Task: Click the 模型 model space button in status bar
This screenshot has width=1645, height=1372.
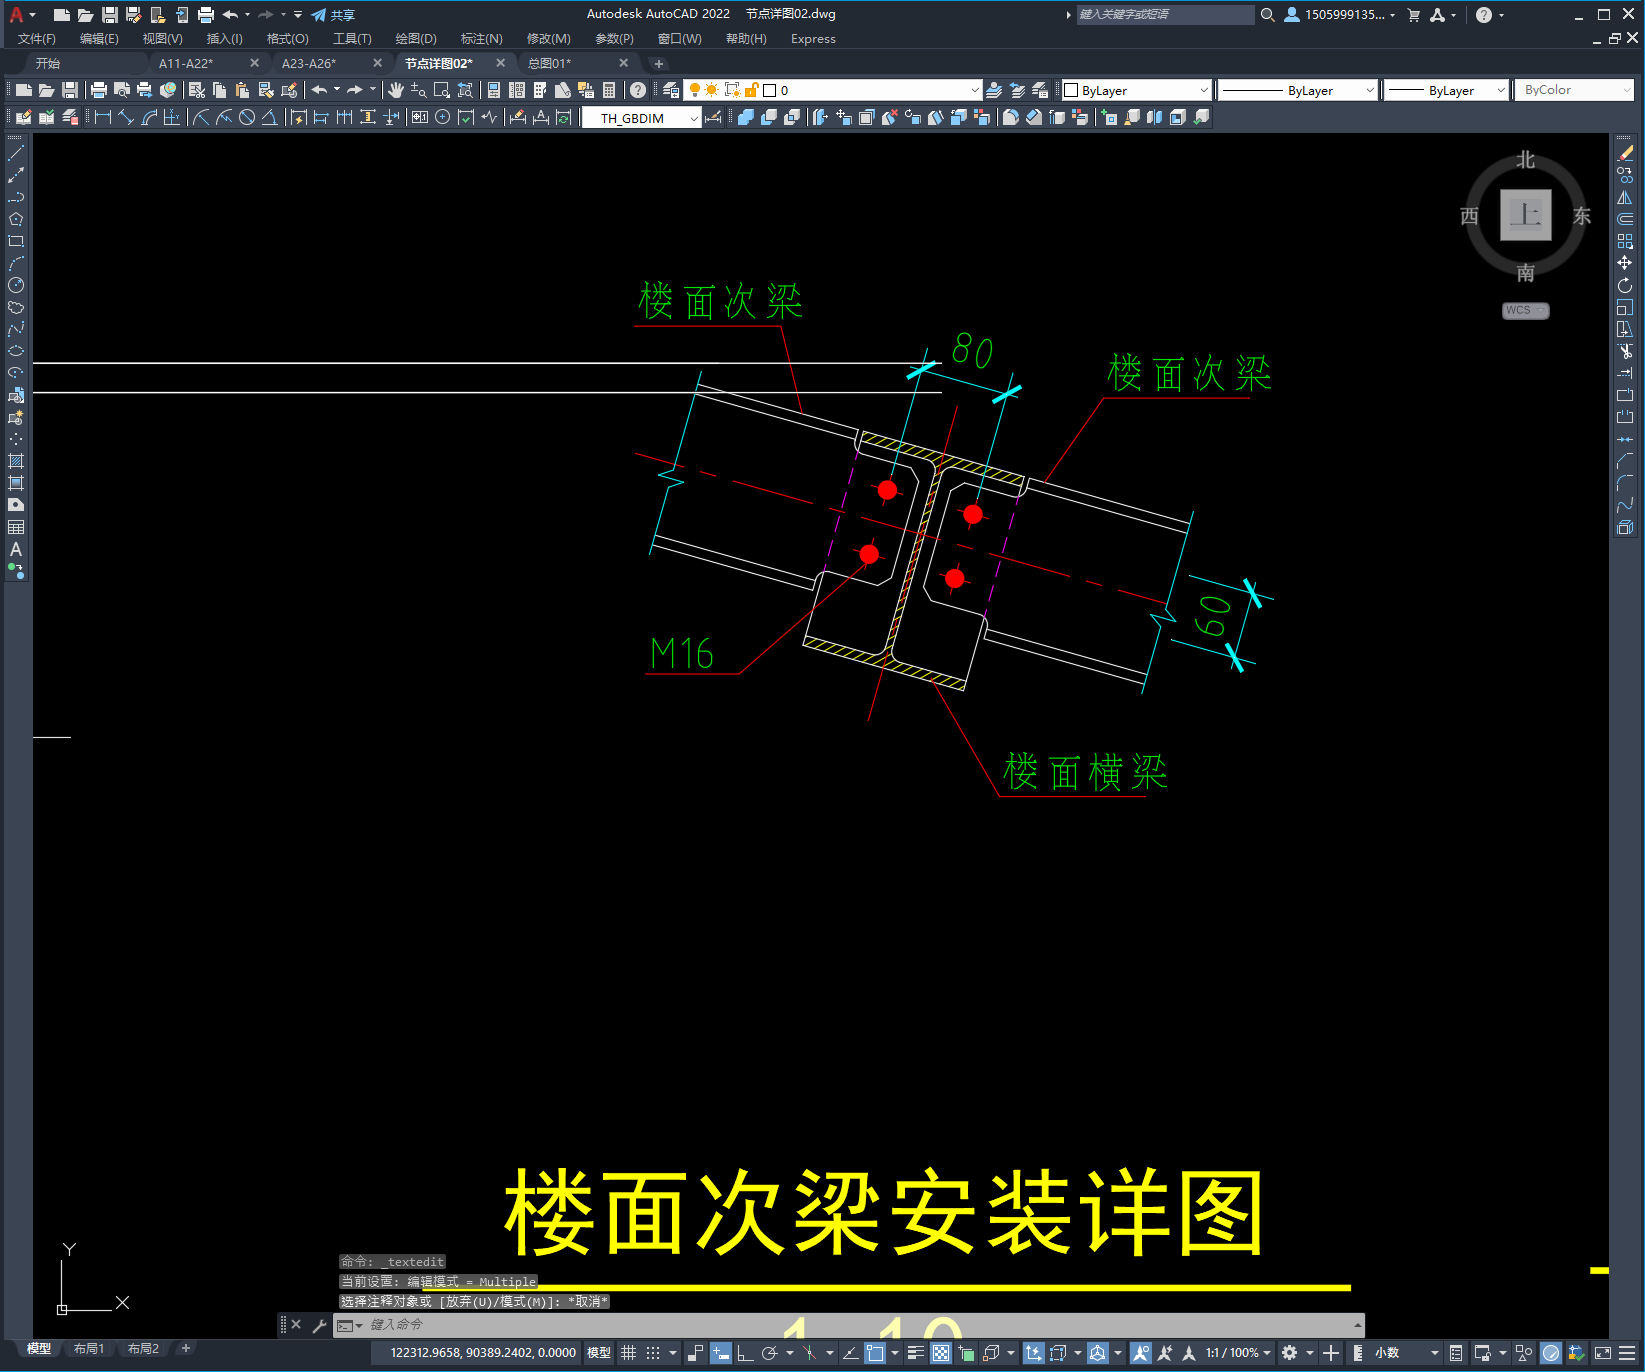Action: point(599,1353)
